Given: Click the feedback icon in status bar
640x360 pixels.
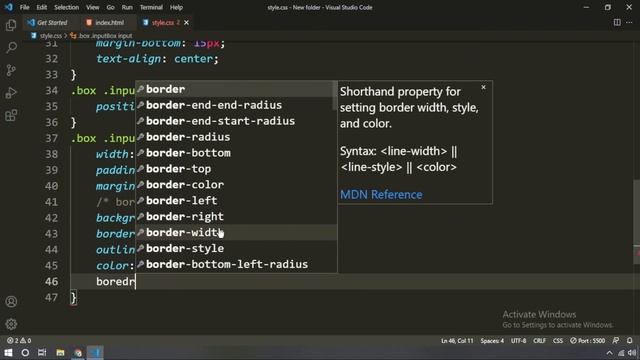Looking at the screenshot, I should 616,340.
